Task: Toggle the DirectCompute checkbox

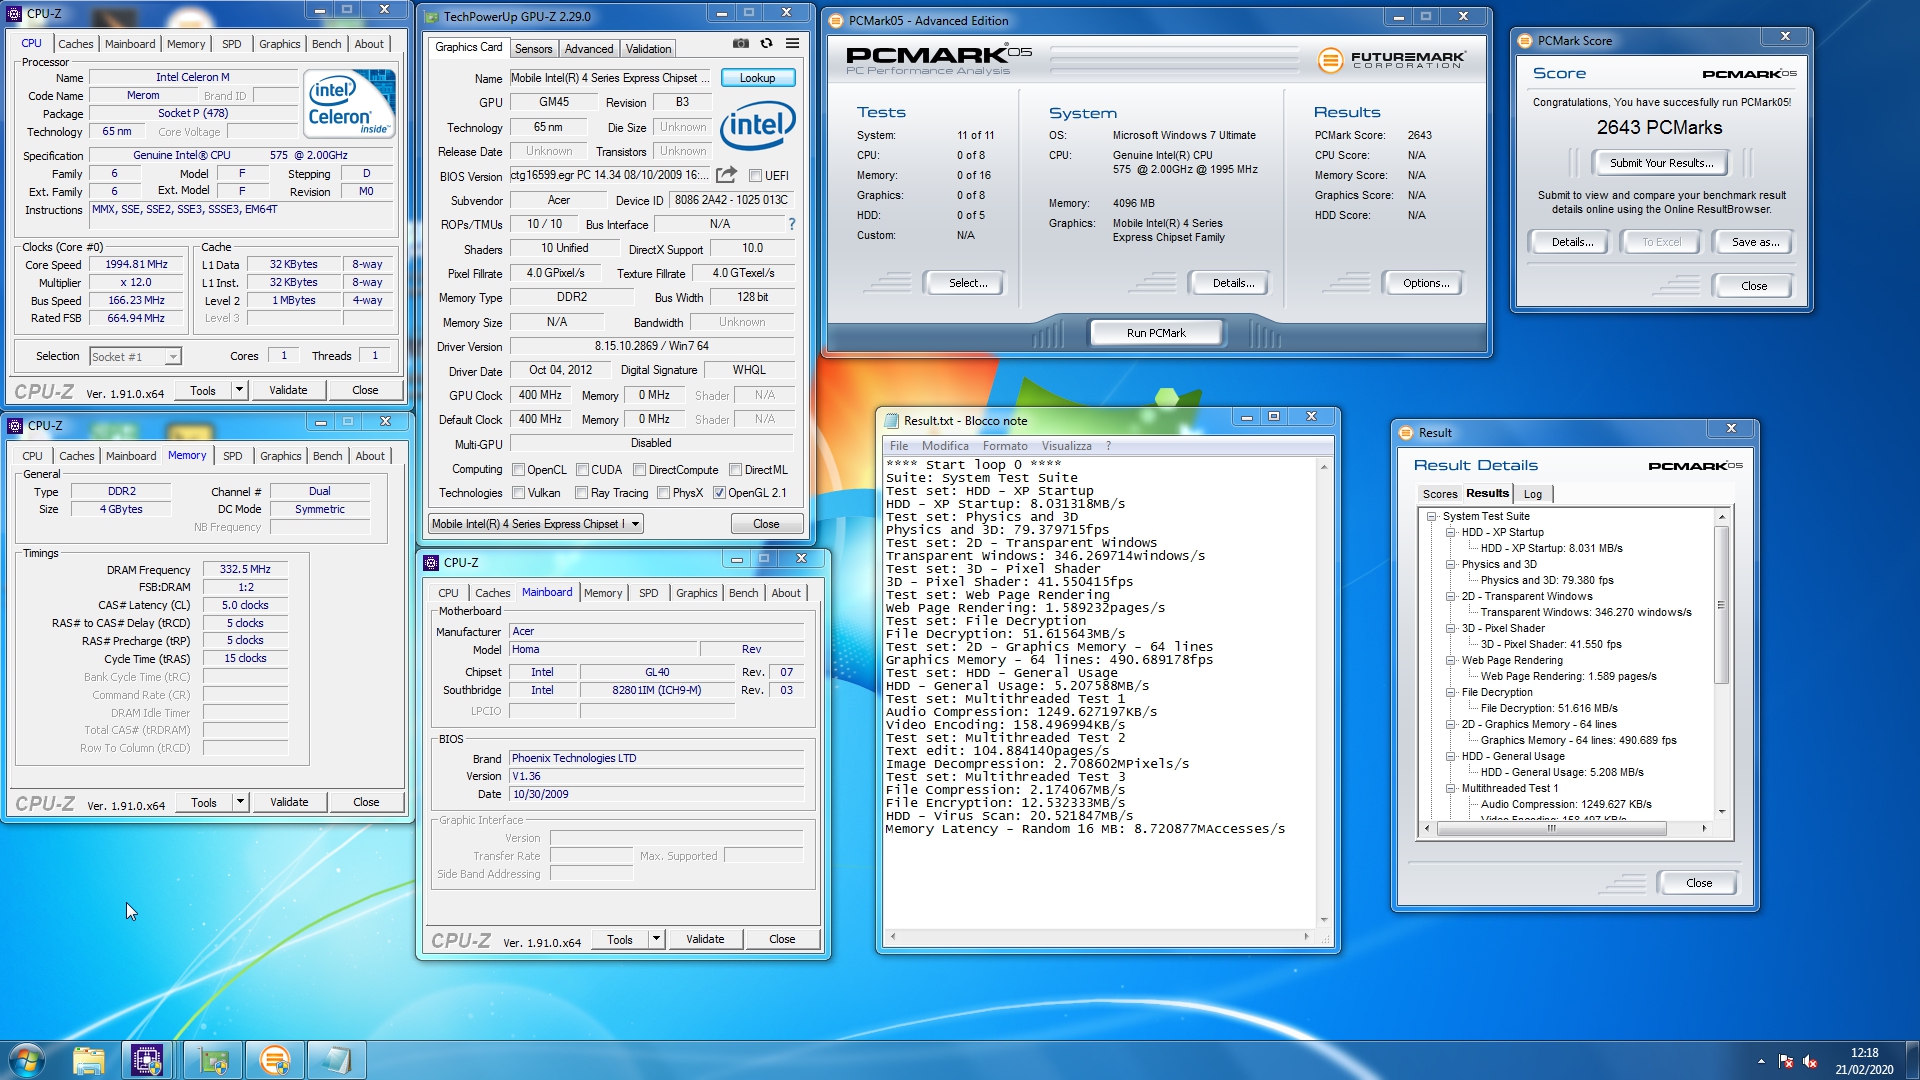Action: pos(639,470)
